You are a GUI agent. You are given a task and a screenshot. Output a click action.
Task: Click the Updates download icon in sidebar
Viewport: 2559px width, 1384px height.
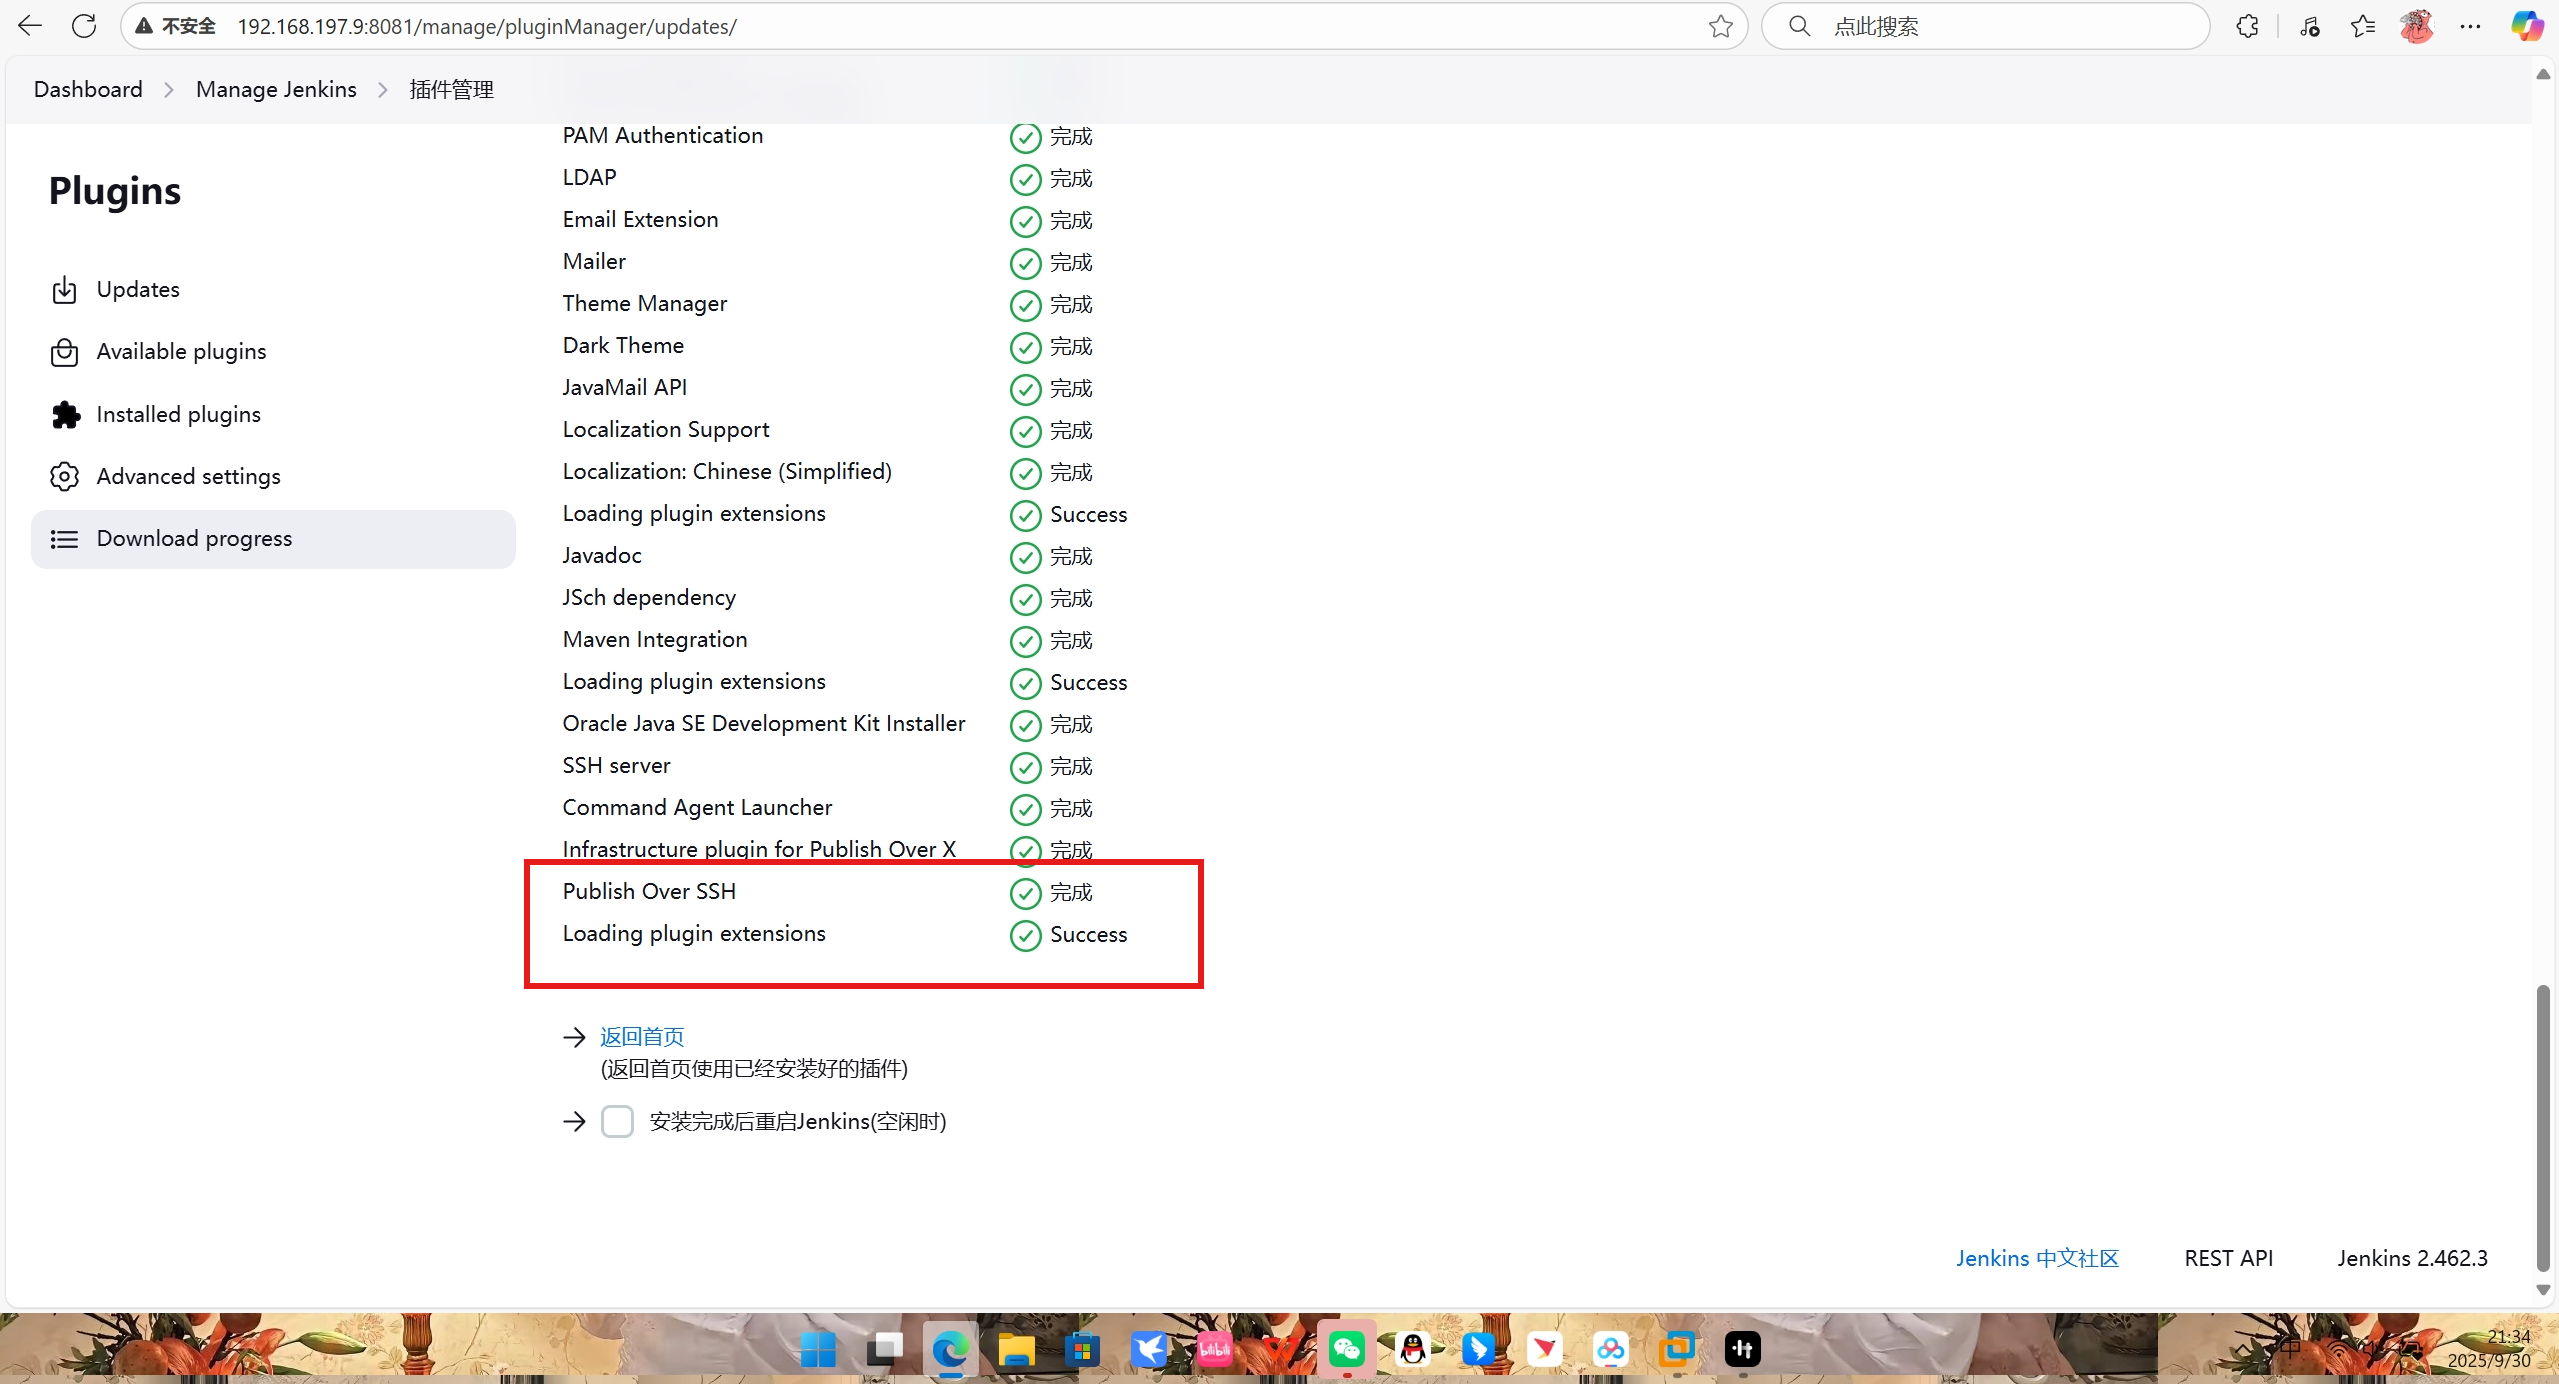click(x=64, y=290)
